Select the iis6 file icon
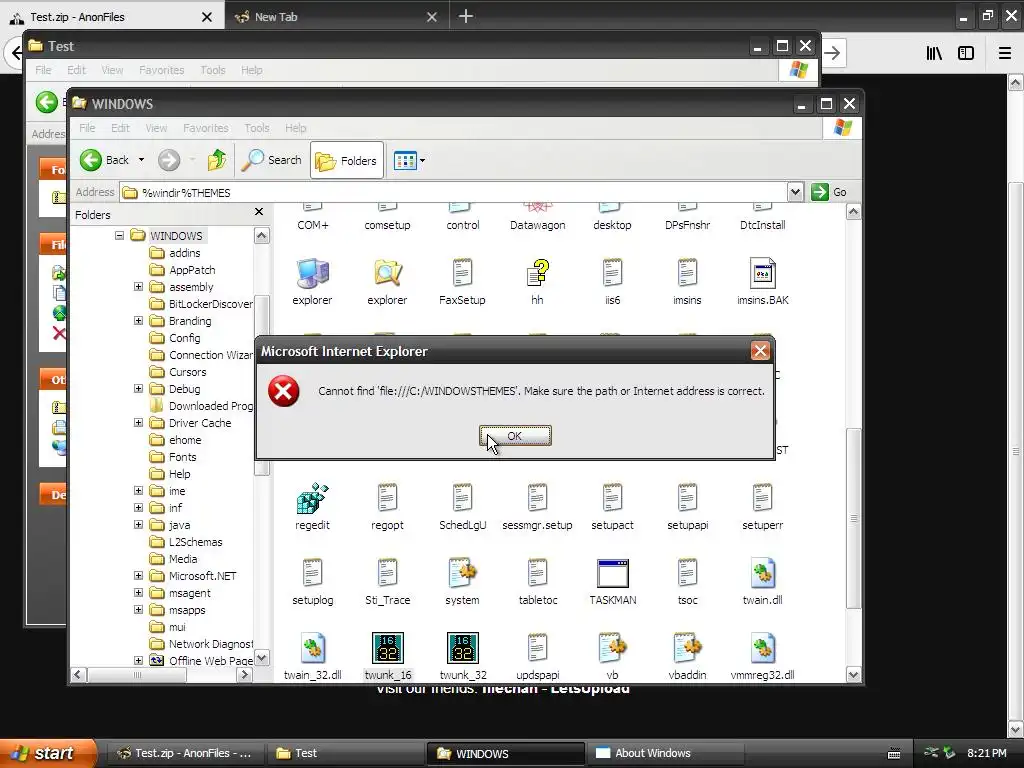Viewport: 1024px width, 768px height. [612, 281]
